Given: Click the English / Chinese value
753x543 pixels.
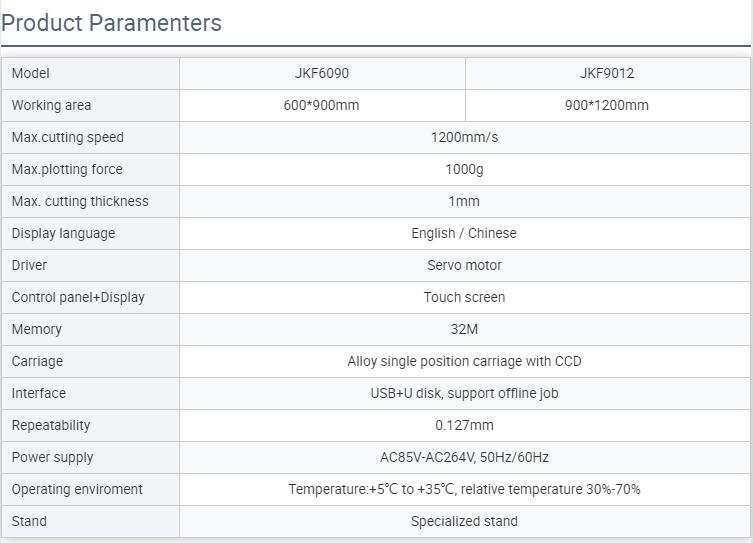Looking at the screenshot, I should tap(464, 233).
